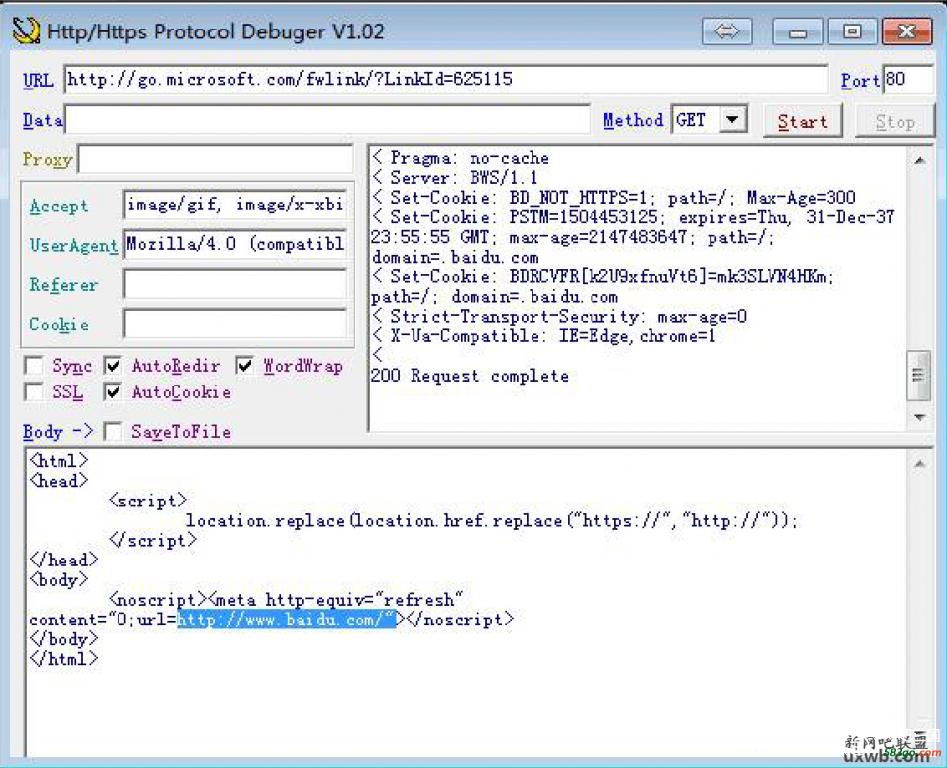Focus the URL input field
The image size is (947, 768).
(x=446, y=79)
